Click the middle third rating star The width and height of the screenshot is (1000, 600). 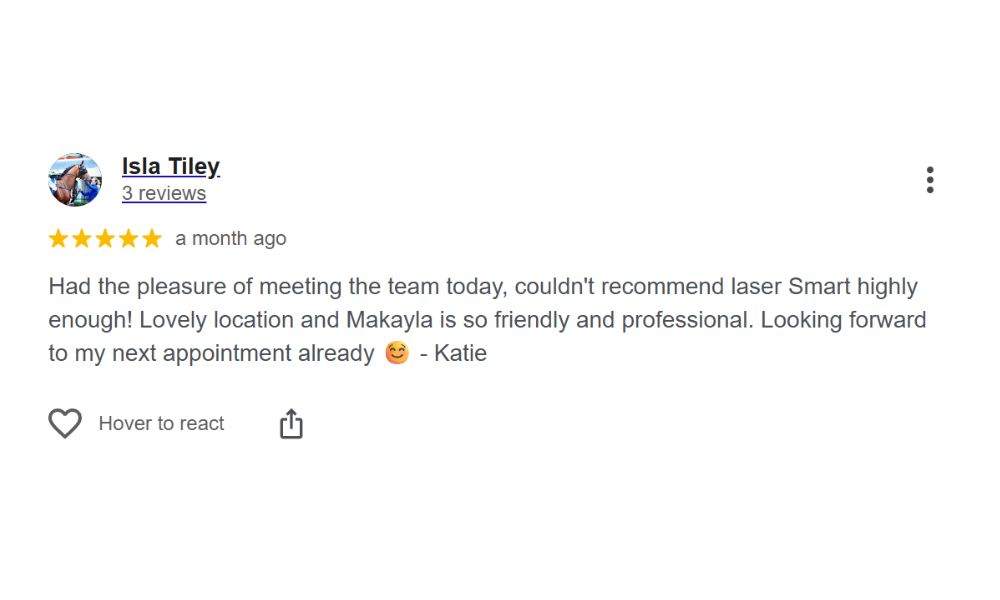point(105,238)
